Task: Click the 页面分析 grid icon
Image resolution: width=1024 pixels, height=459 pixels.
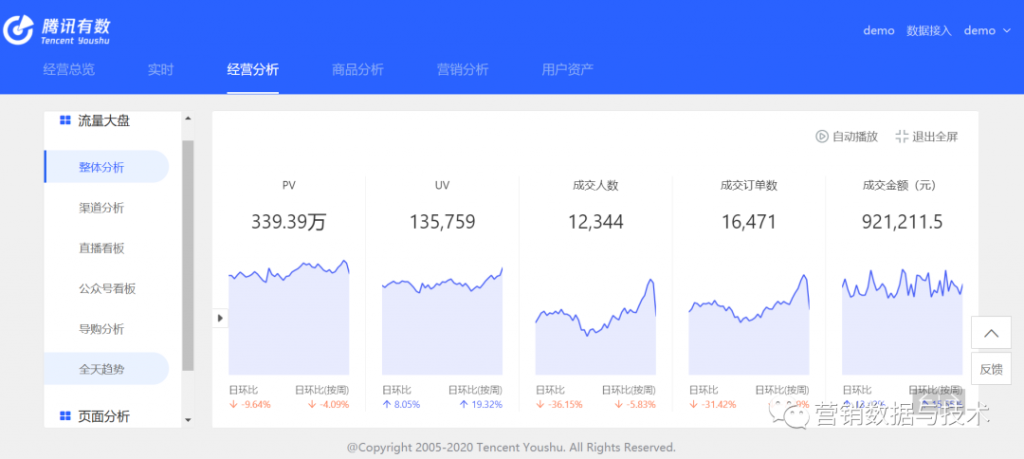Action: [65, 416]
